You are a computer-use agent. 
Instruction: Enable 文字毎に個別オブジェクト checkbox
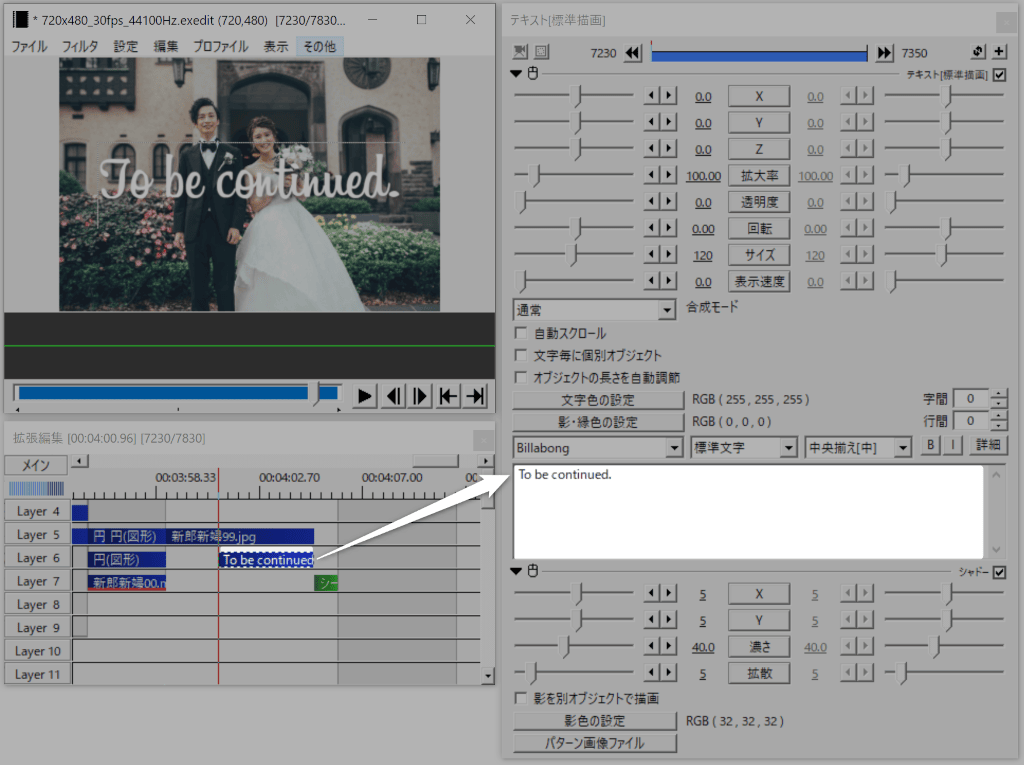click(520, 355)
